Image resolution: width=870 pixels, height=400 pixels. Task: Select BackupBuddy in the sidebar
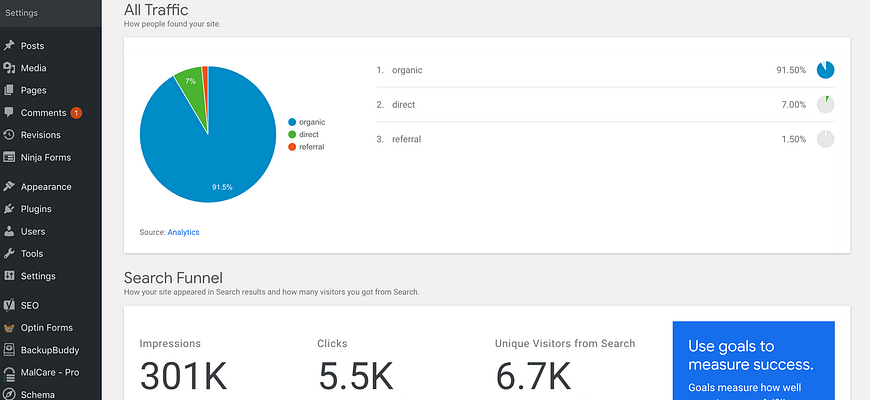click(x=50, y=350)
